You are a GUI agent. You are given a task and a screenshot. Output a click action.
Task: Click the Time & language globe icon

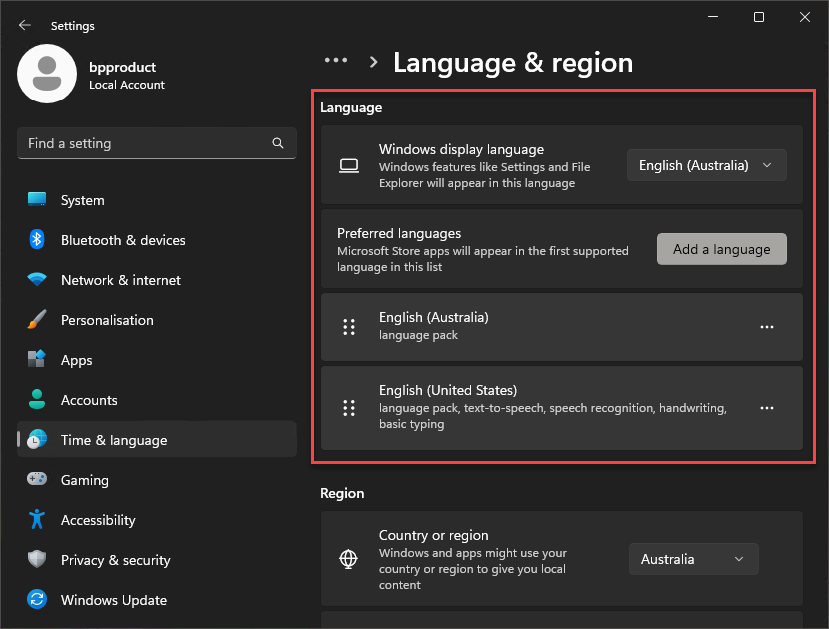click(37, 440)
